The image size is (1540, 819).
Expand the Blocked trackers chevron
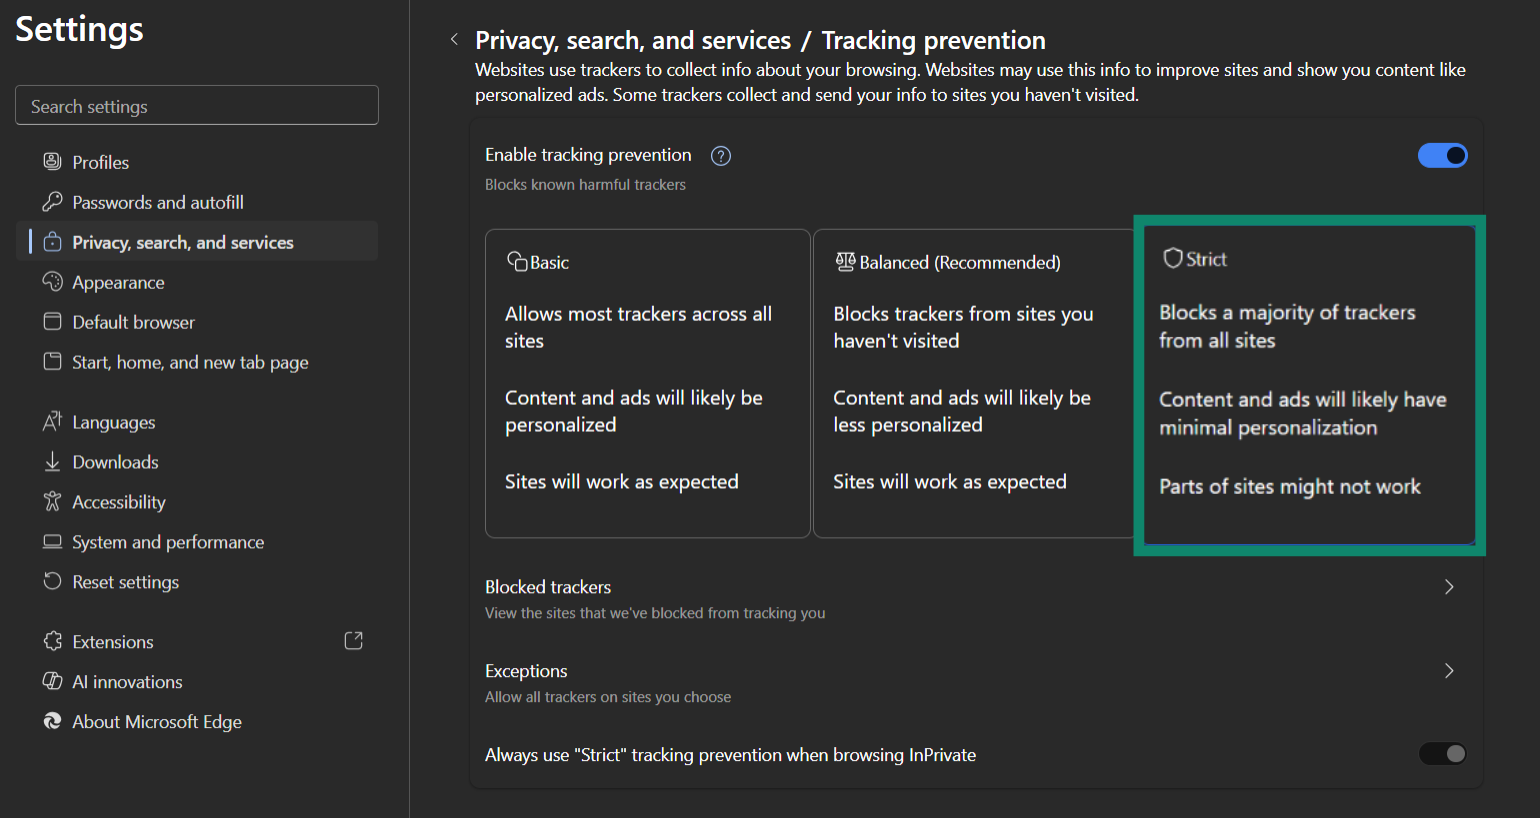pos(1449,587)
